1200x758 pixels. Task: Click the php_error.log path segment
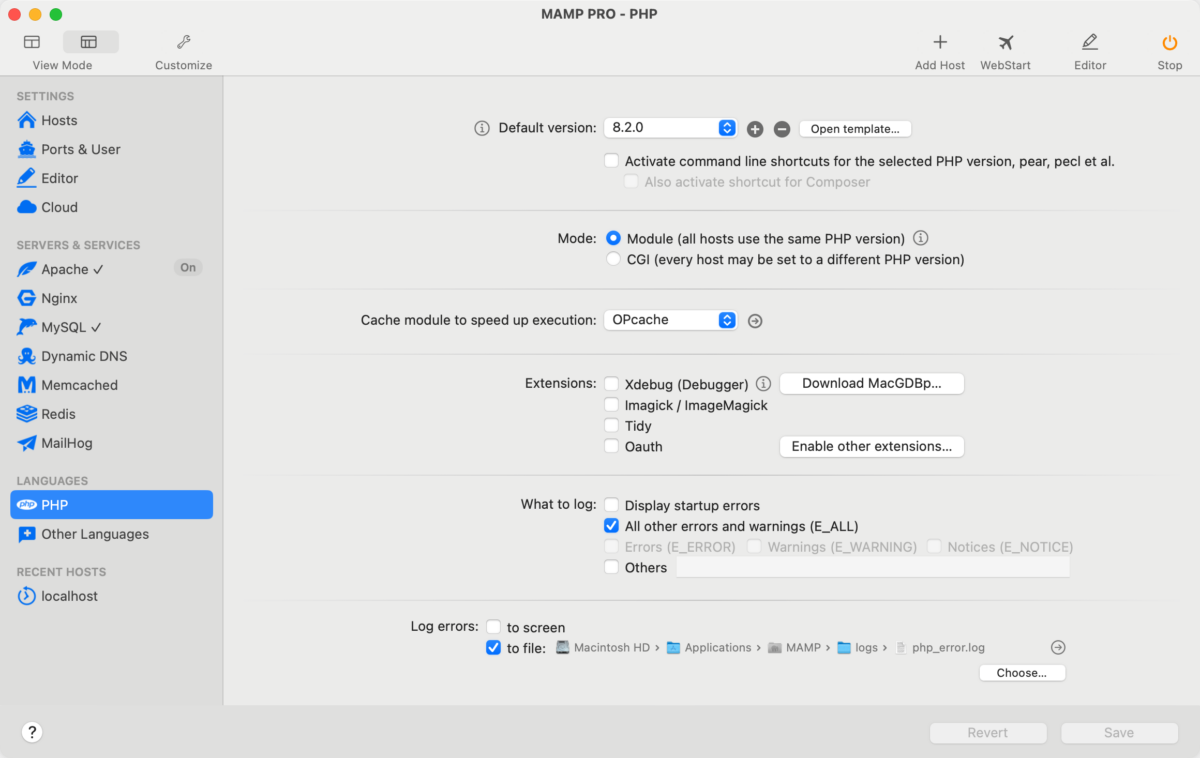coord(940,648)
